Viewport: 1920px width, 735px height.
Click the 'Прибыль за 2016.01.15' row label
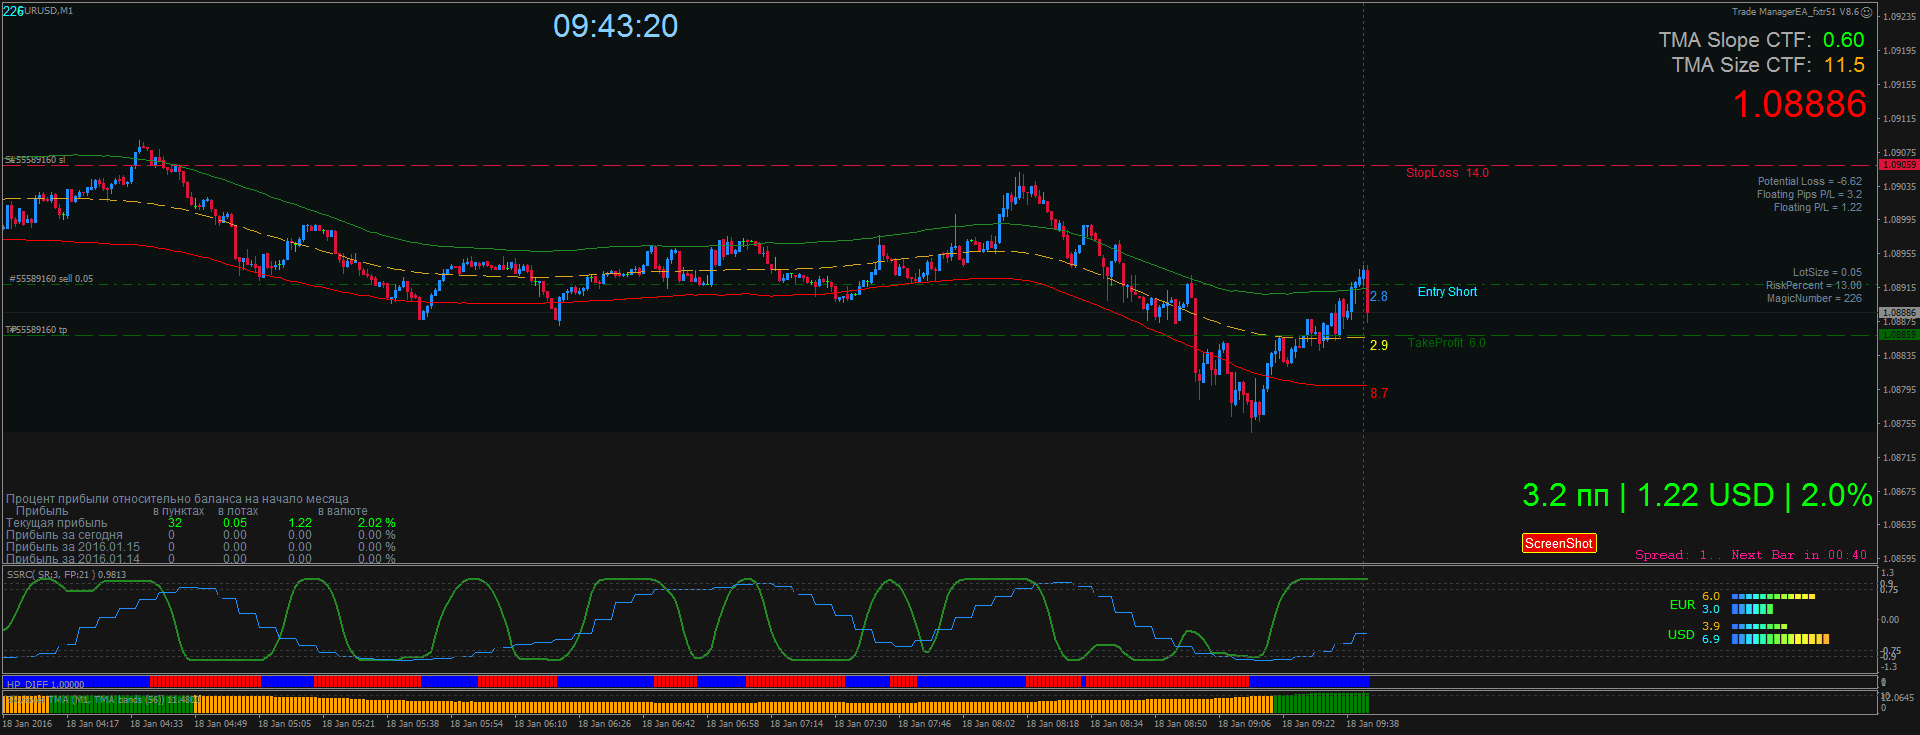pos(73,547)
